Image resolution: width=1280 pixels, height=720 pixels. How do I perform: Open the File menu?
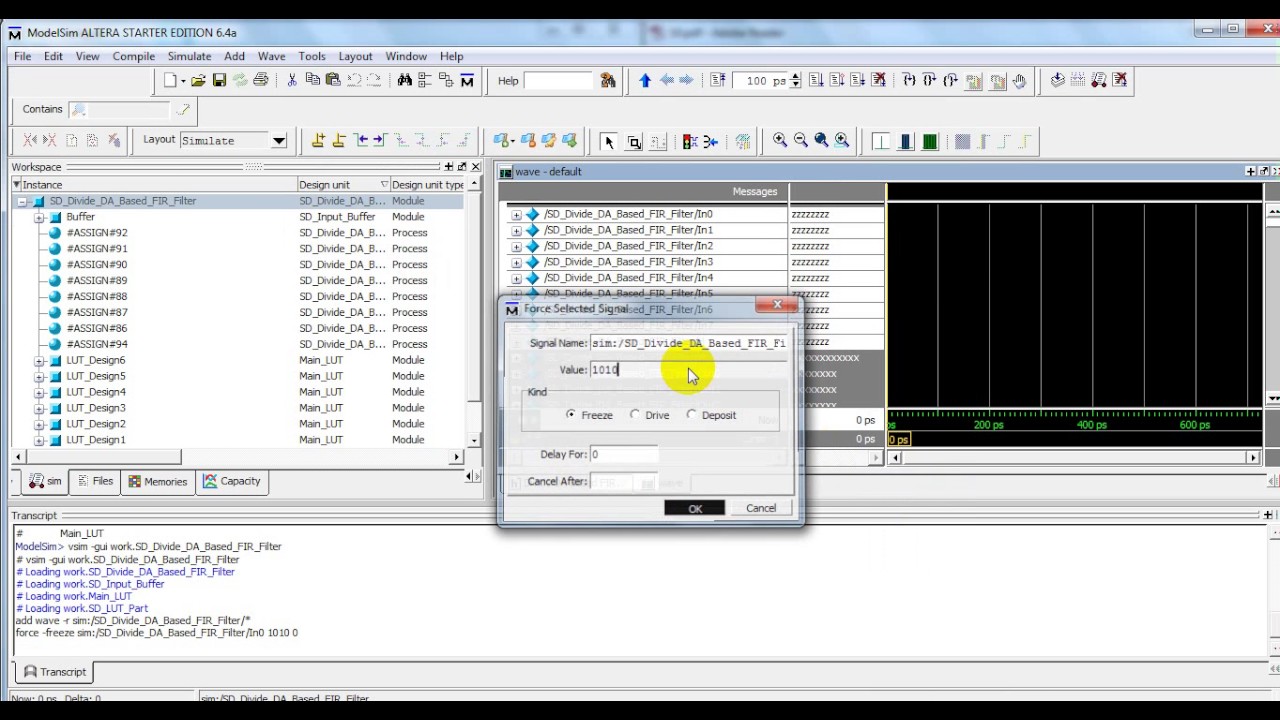(22, 56)
